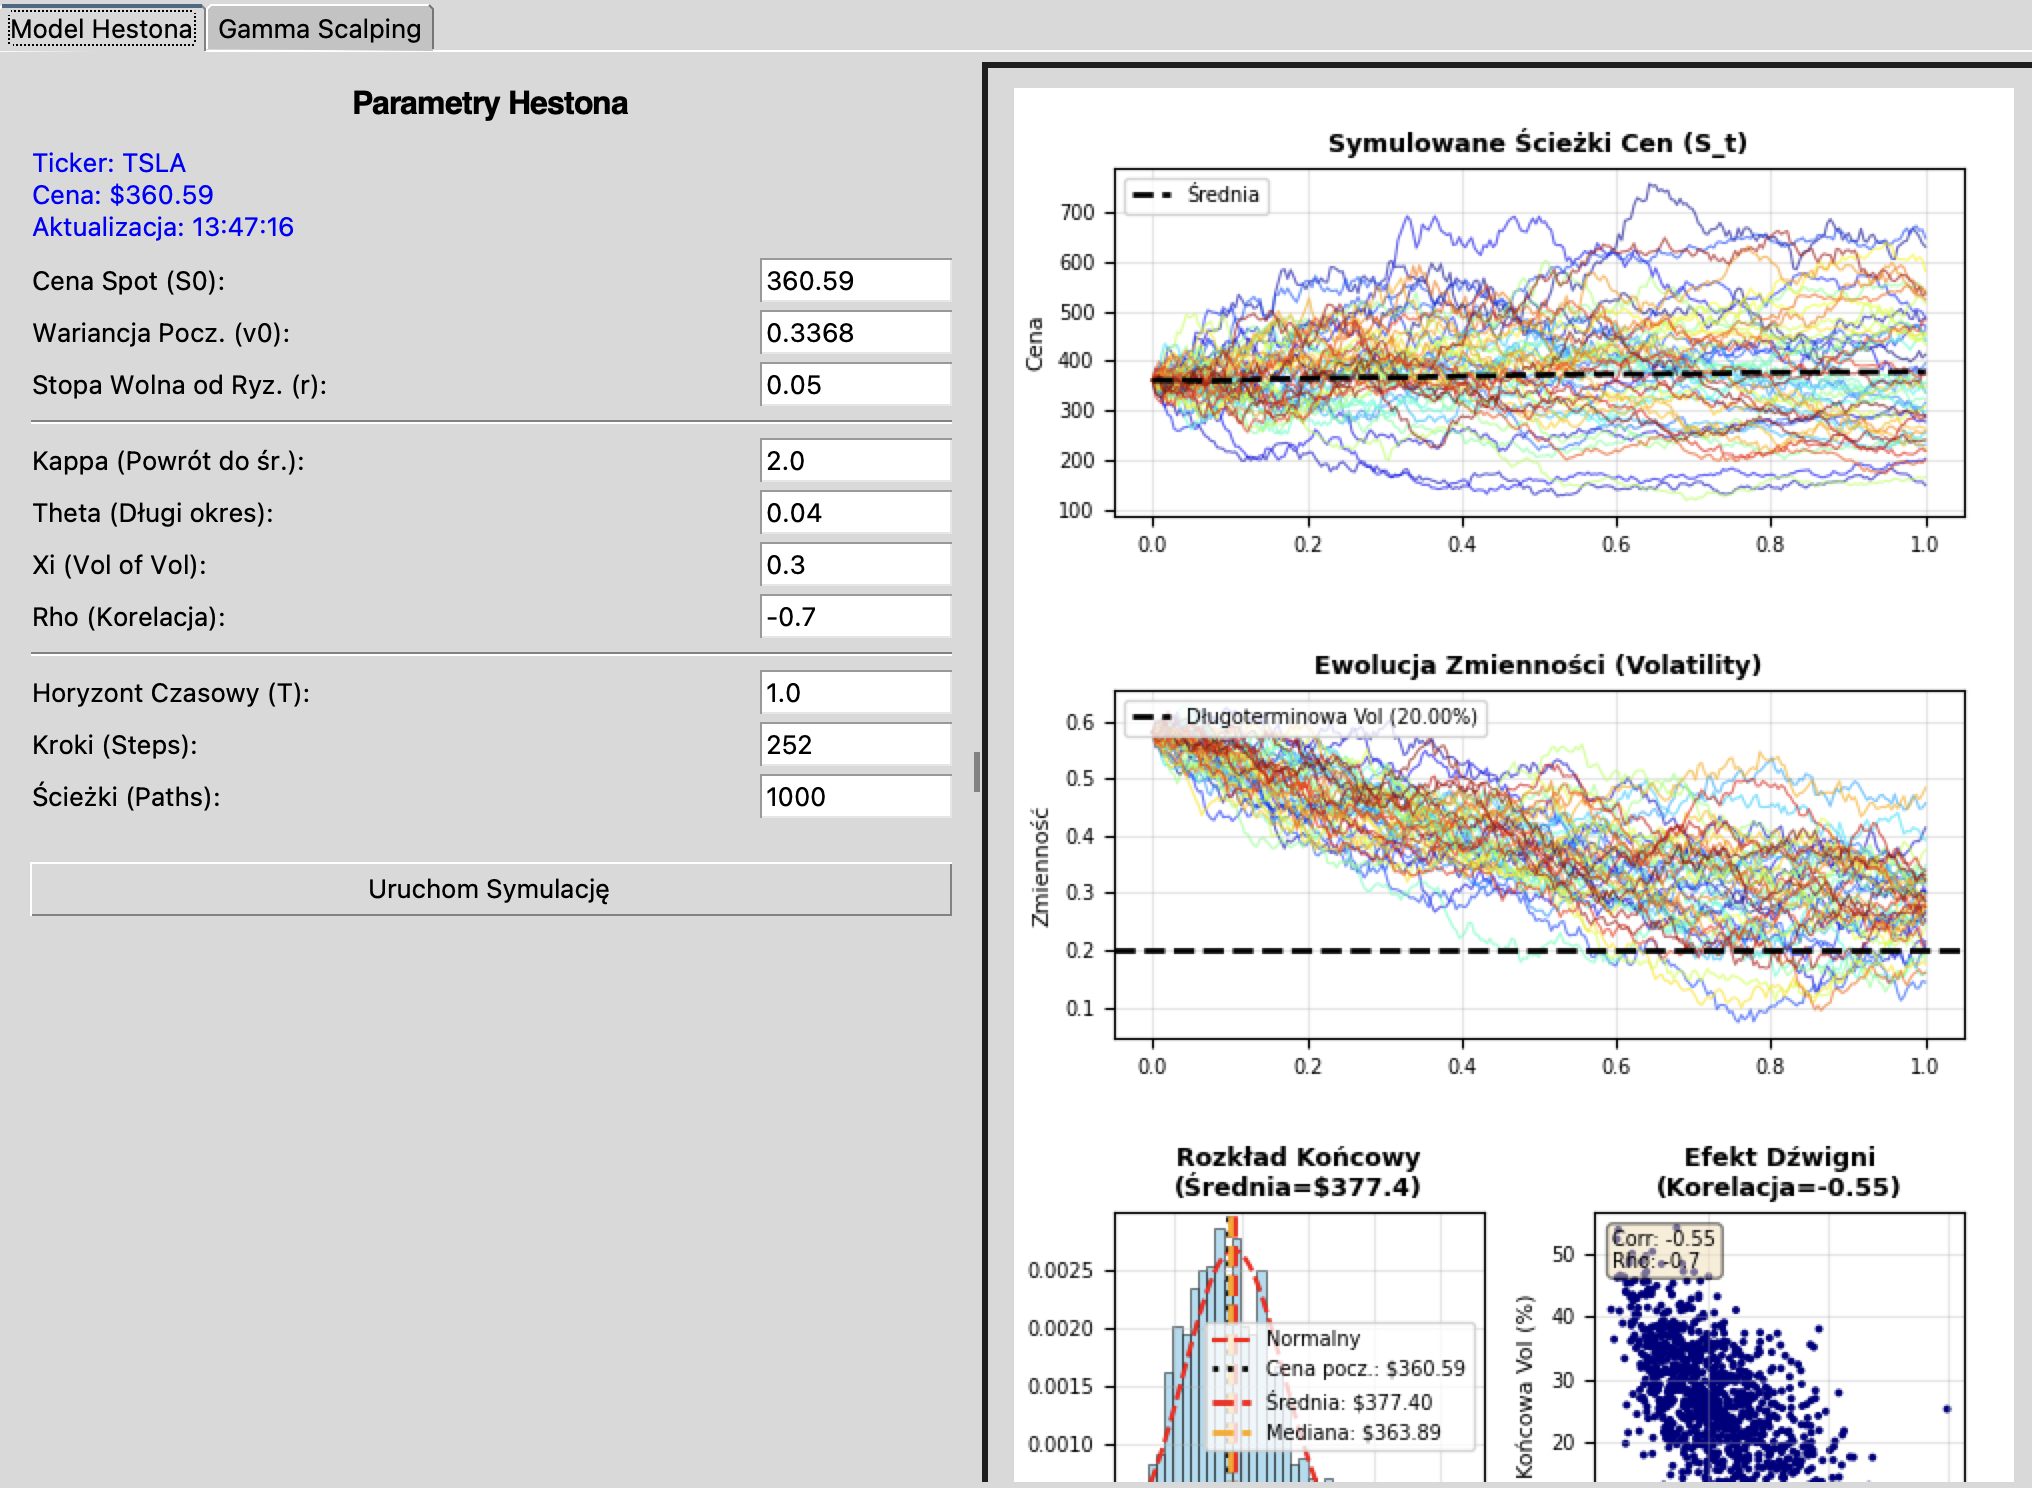Focus the Cena Spot (S0) input field

pyautogui.click(x=855, y=281)
